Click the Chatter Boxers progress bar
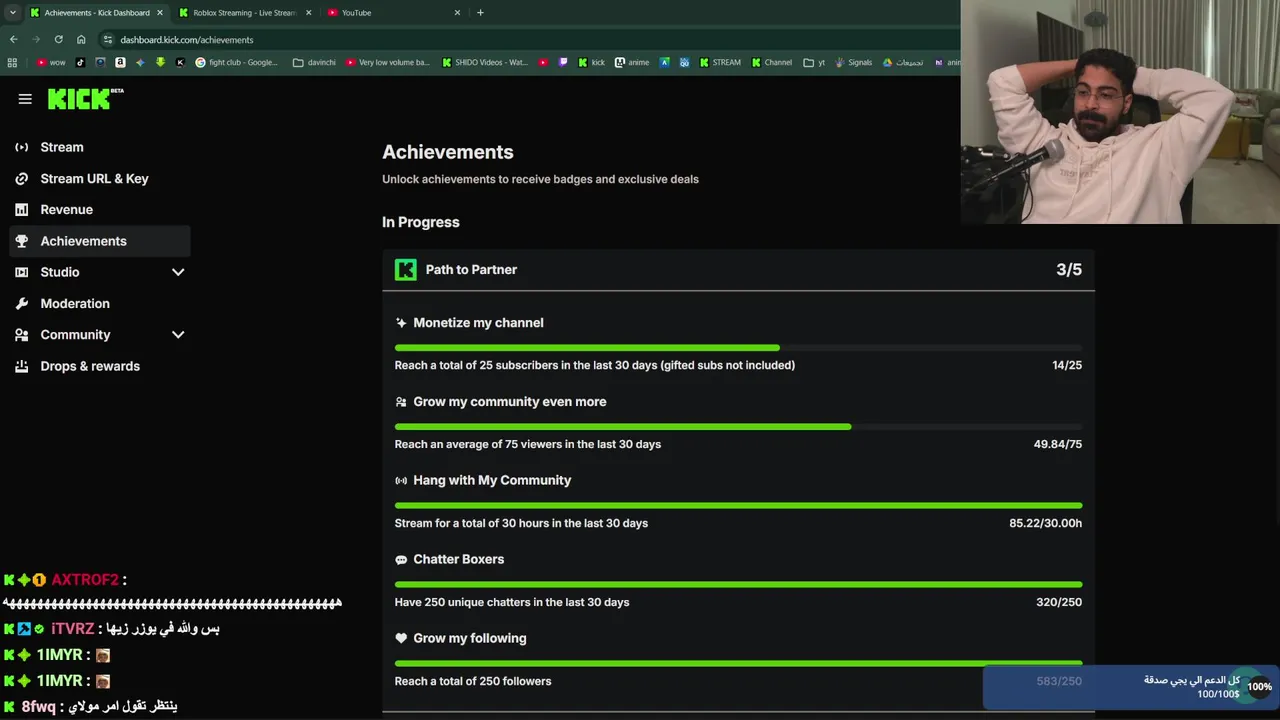 [738, 584]
